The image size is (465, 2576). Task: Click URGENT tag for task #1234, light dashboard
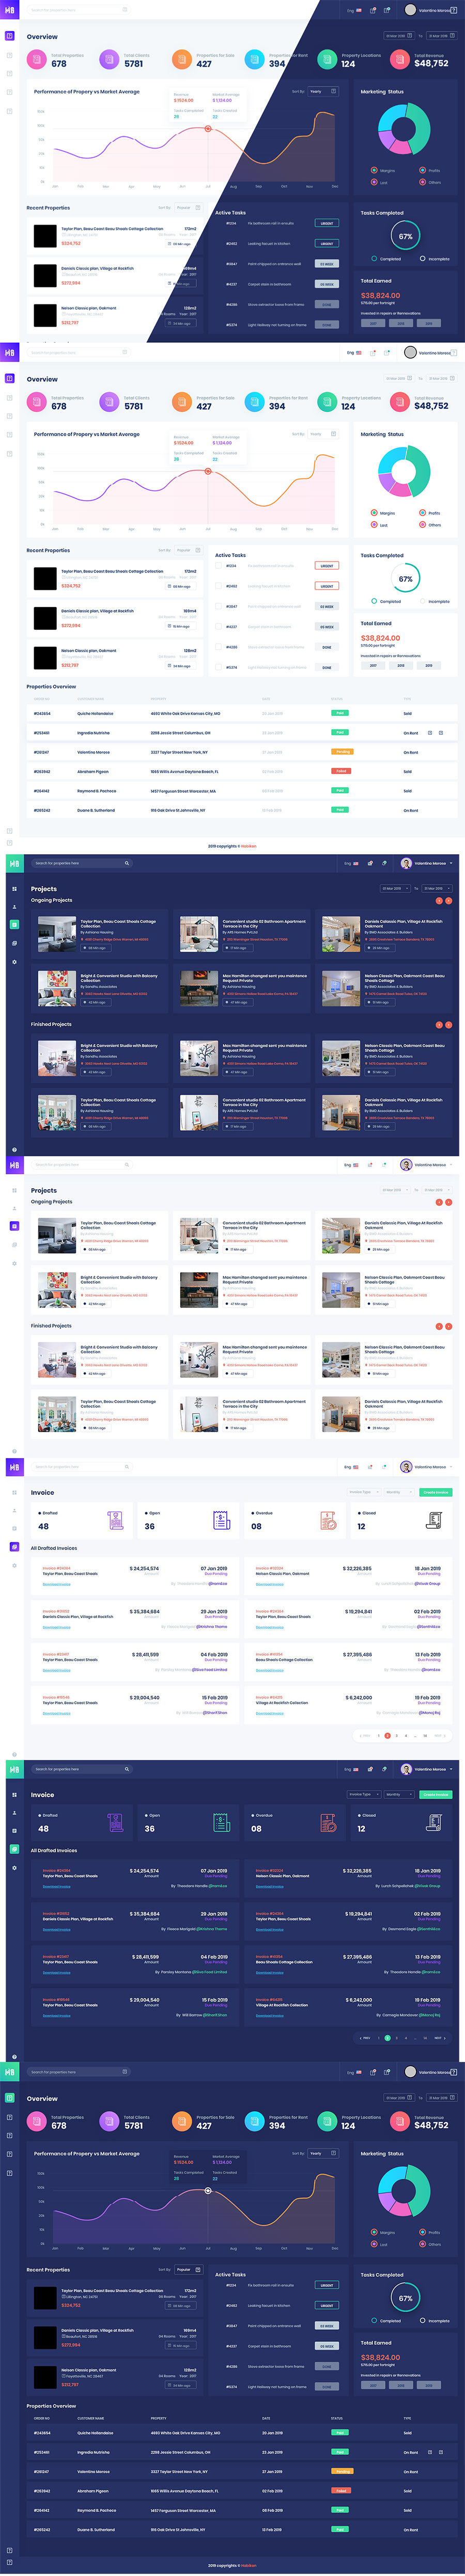point(327,566)
